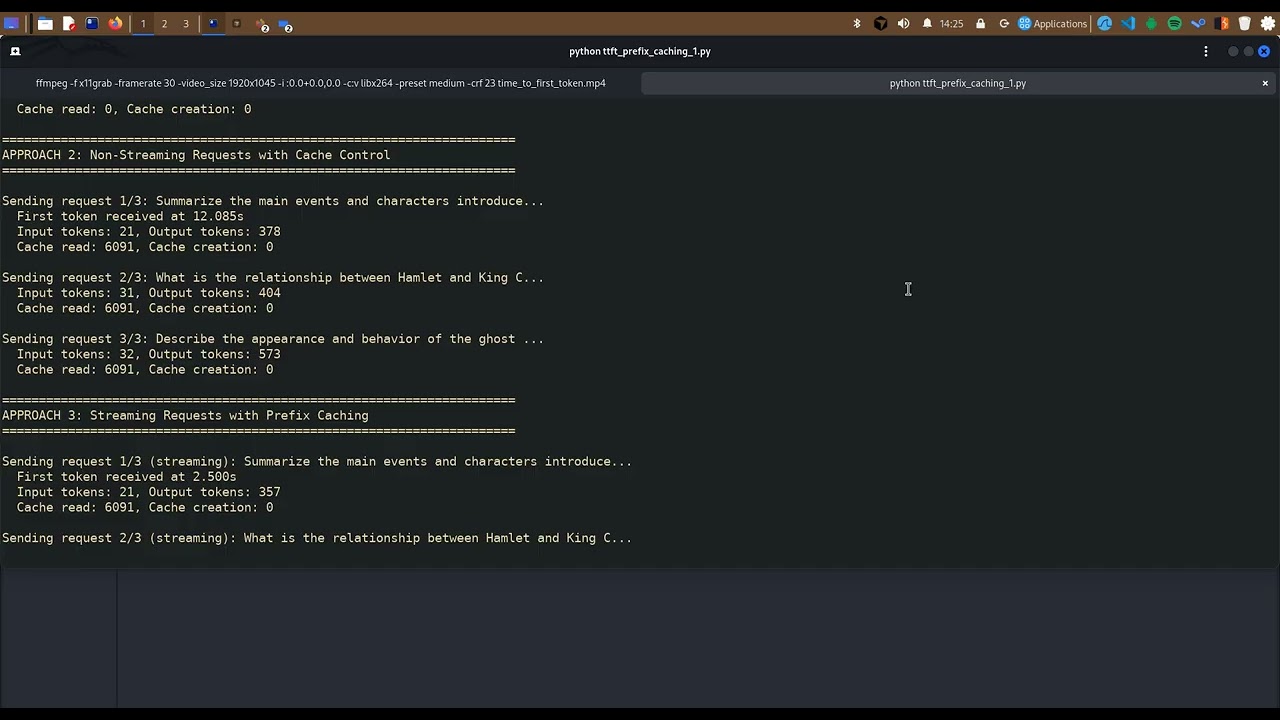Image resolution: width=1280 pixels, height=720 pixels.
Task: Select the dark taskbar window button
Action: point(237,23)
